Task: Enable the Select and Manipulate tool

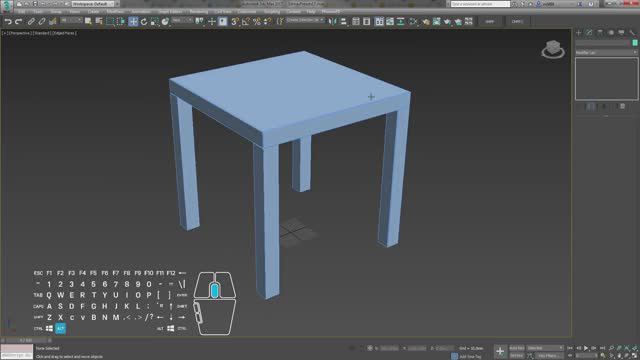Action: [x=211, y=21]
